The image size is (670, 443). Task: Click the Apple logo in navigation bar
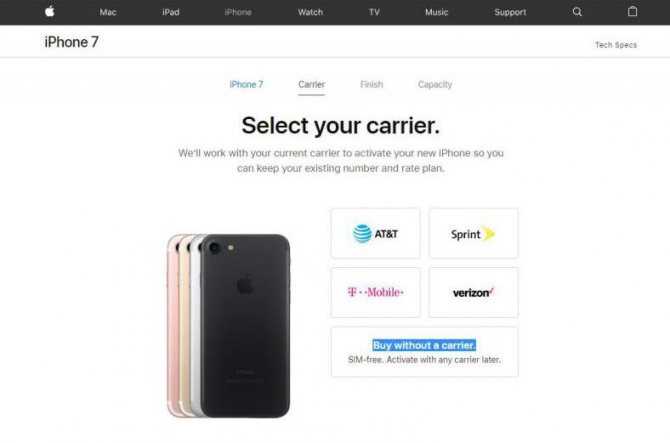[50, 12]
